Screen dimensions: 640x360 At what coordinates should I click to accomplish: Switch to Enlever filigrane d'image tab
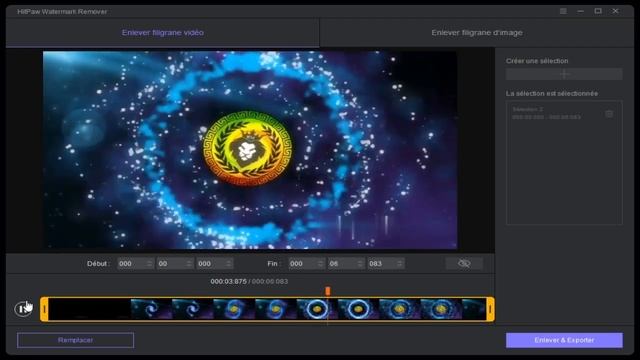(x=477, y=33)
